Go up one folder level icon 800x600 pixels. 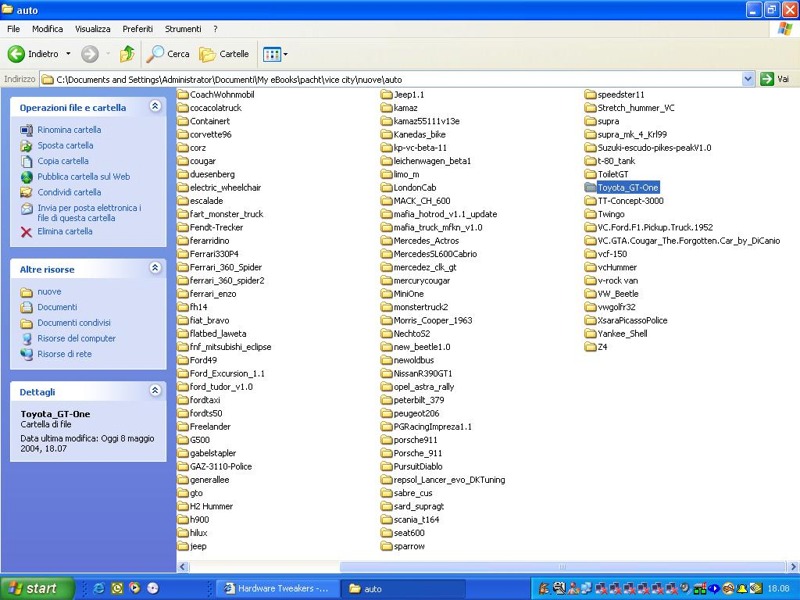click(x=127, y=54)
